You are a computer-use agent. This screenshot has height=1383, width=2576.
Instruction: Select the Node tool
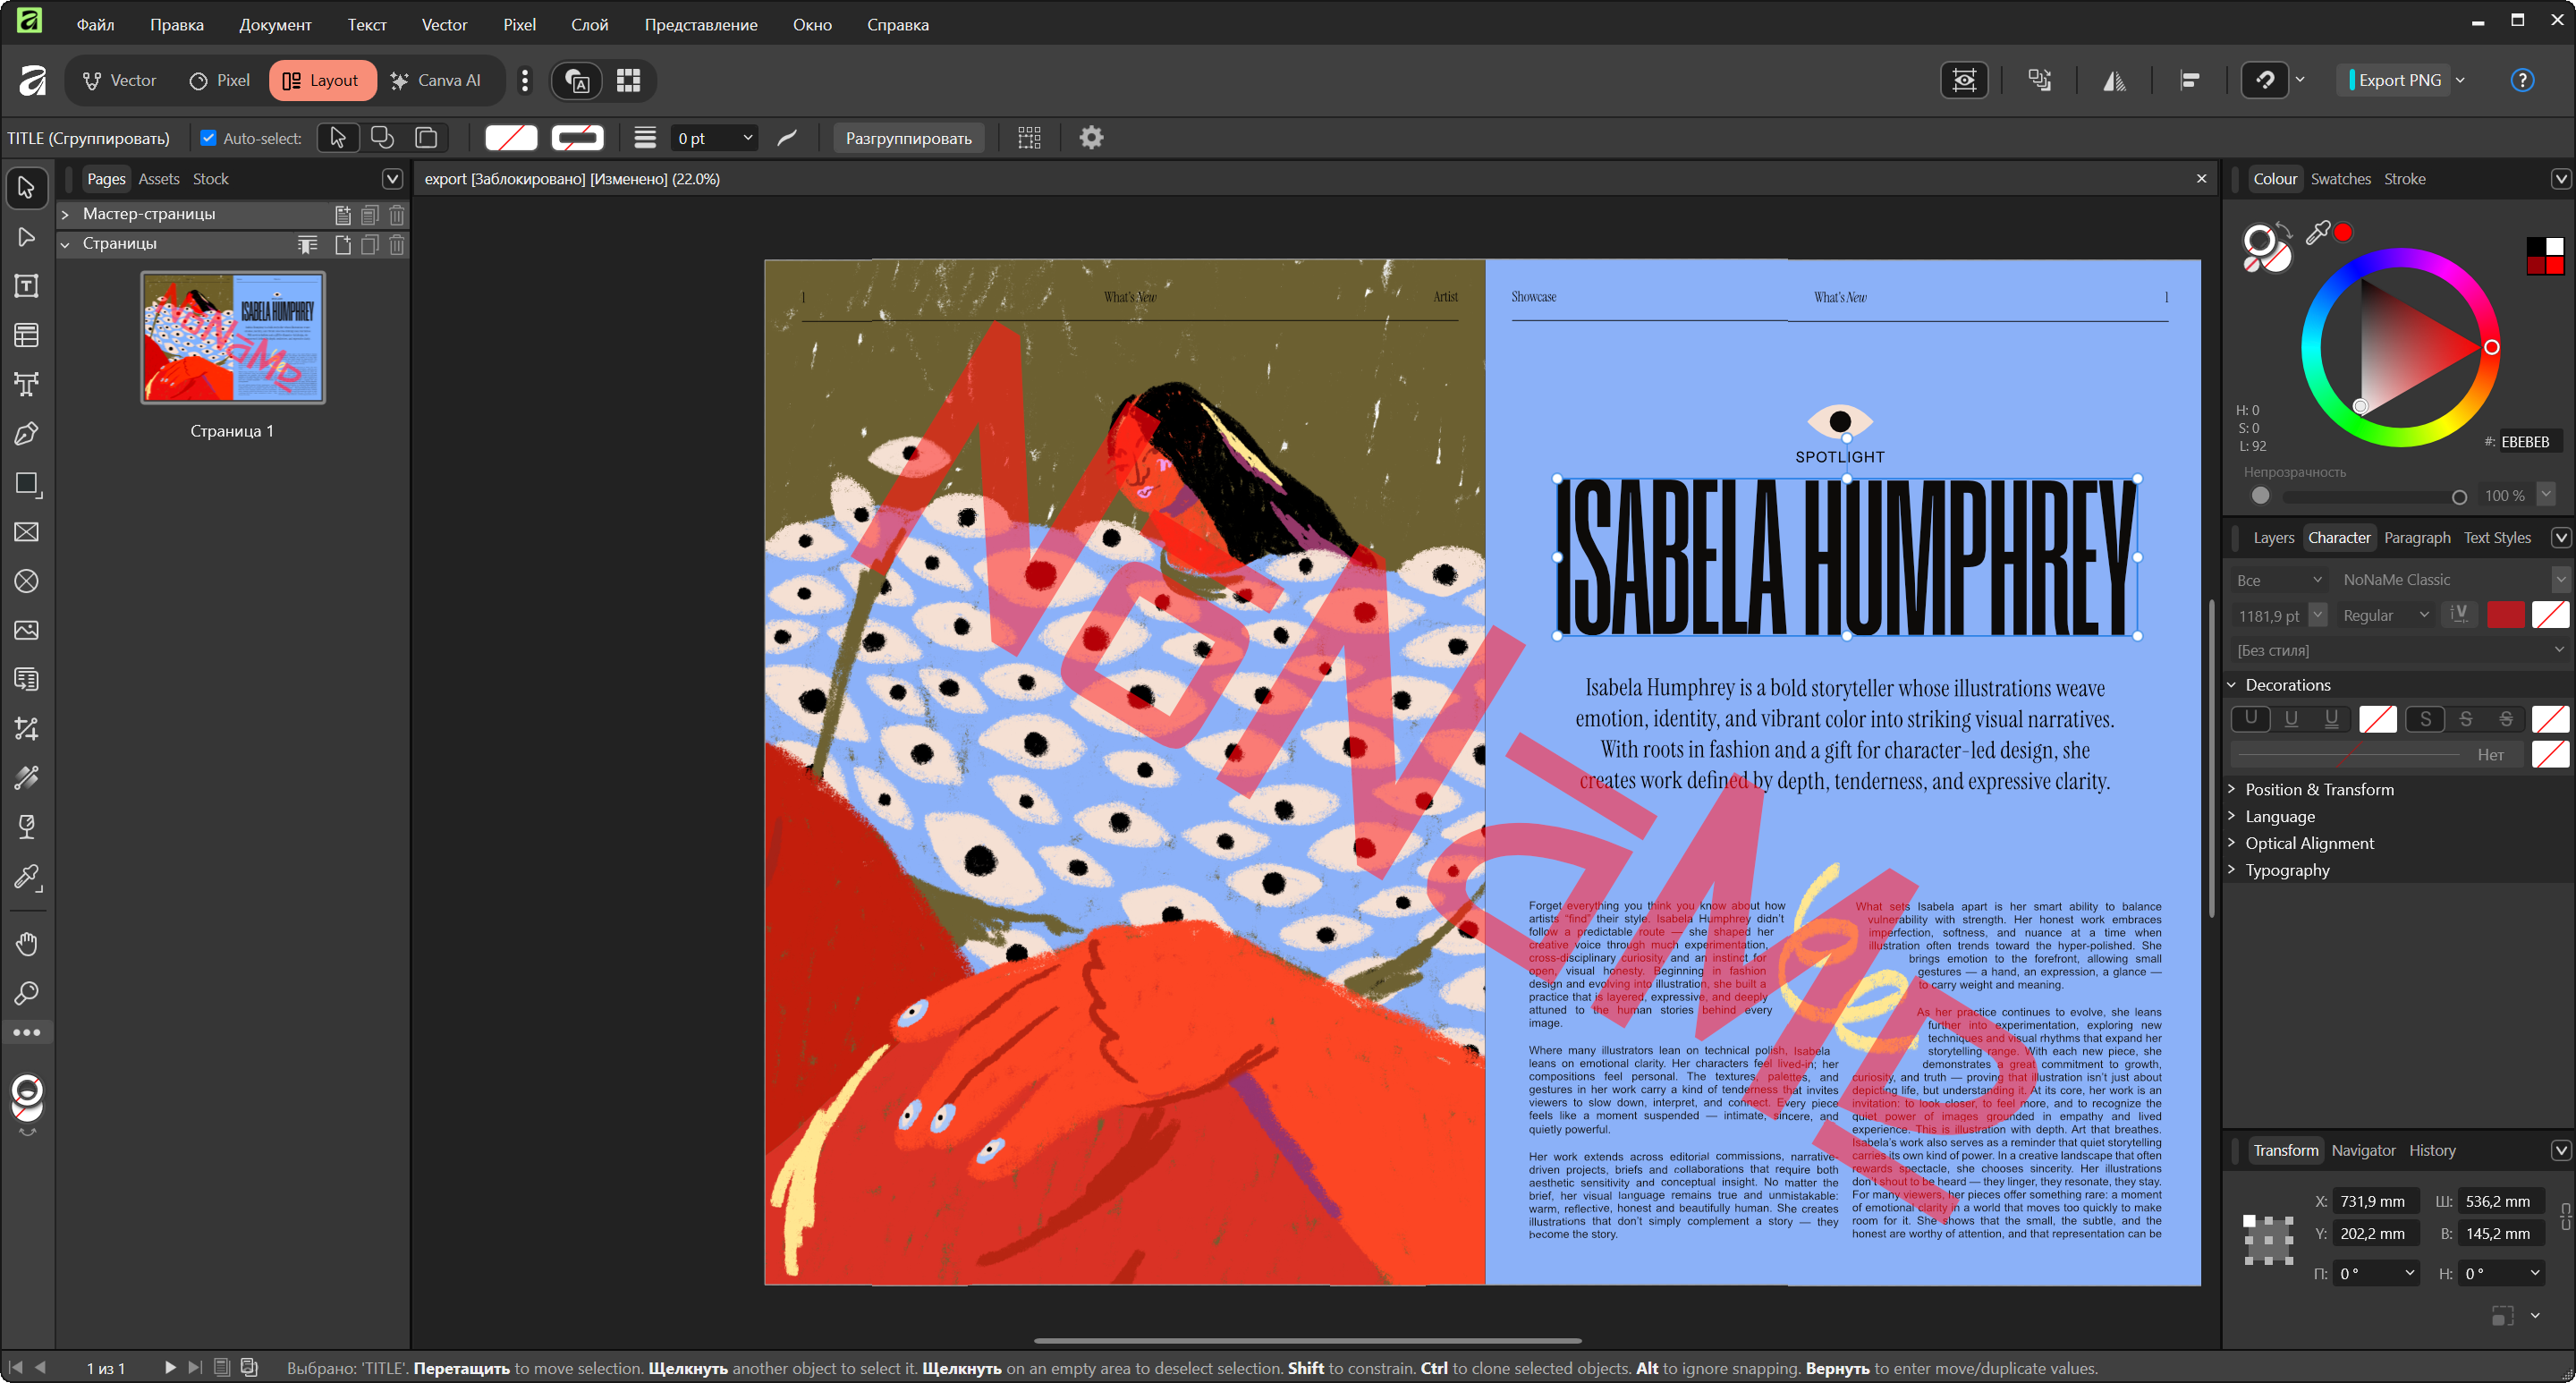click(x=27, y=237)
